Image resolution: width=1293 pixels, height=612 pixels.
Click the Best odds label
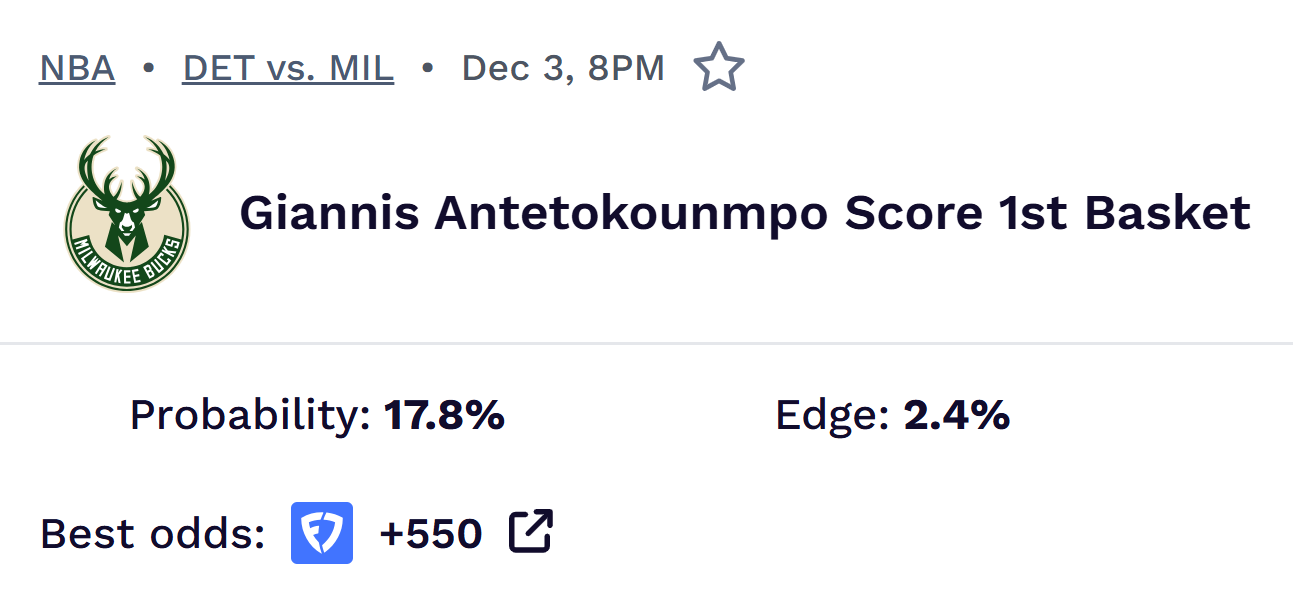click(152, 534)
